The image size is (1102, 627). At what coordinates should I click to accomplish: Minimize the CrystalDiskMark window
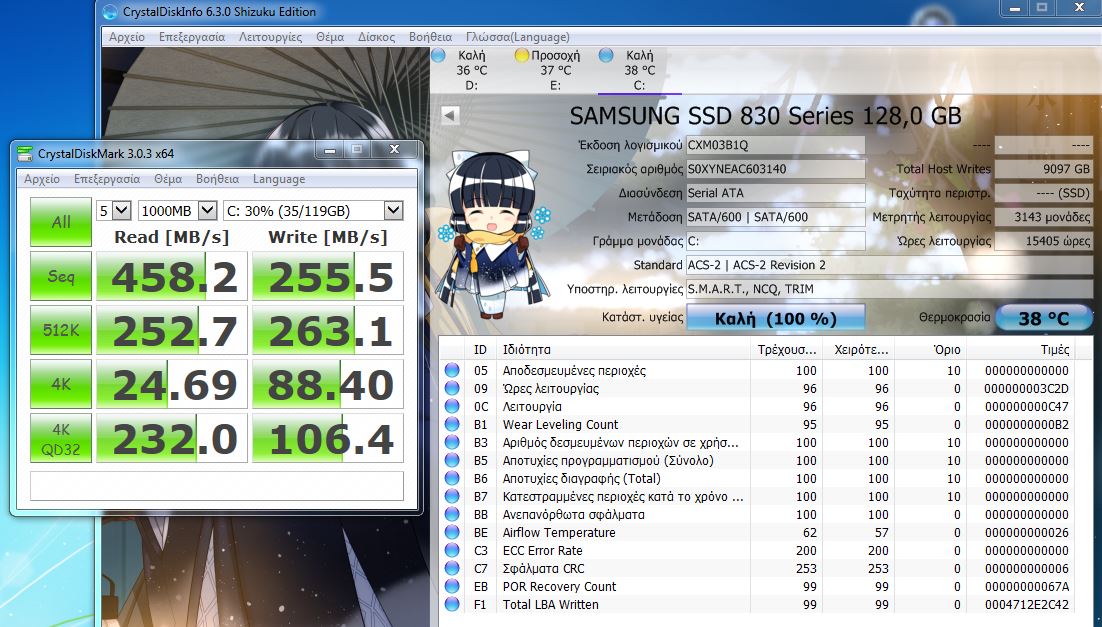[329, 150]
